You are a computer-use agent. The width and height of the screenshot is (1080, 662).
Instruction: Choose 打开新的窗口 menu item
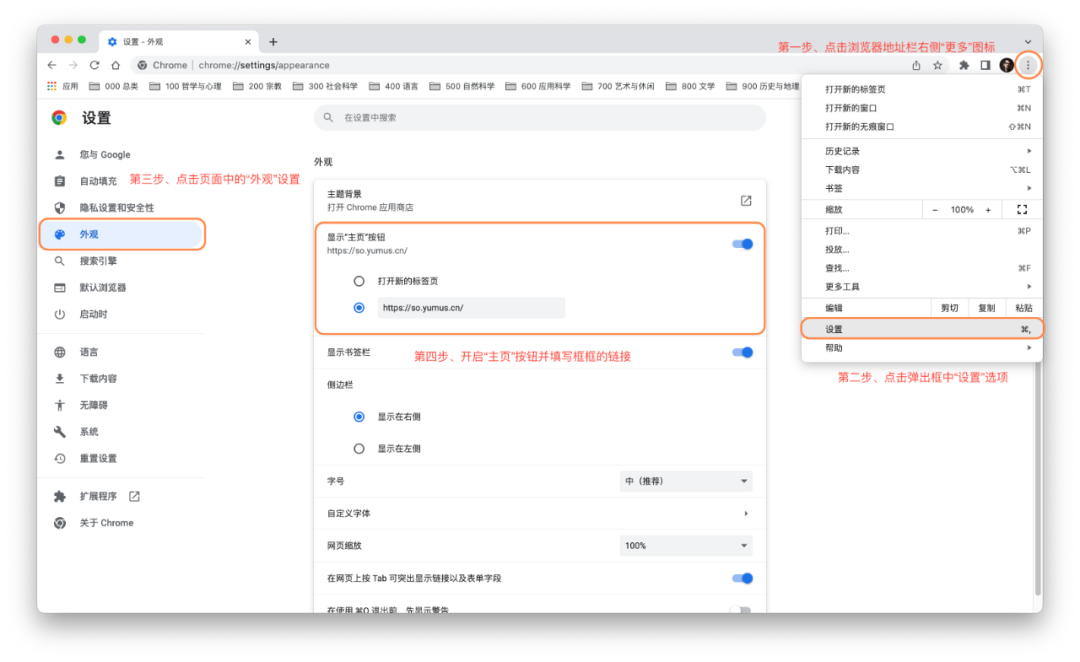click(922, 108)
